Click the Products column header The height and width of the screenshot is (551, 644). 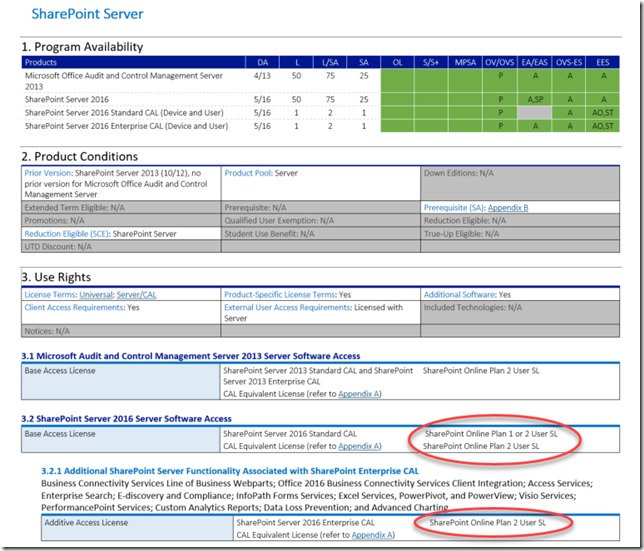[x=133, y=62]
